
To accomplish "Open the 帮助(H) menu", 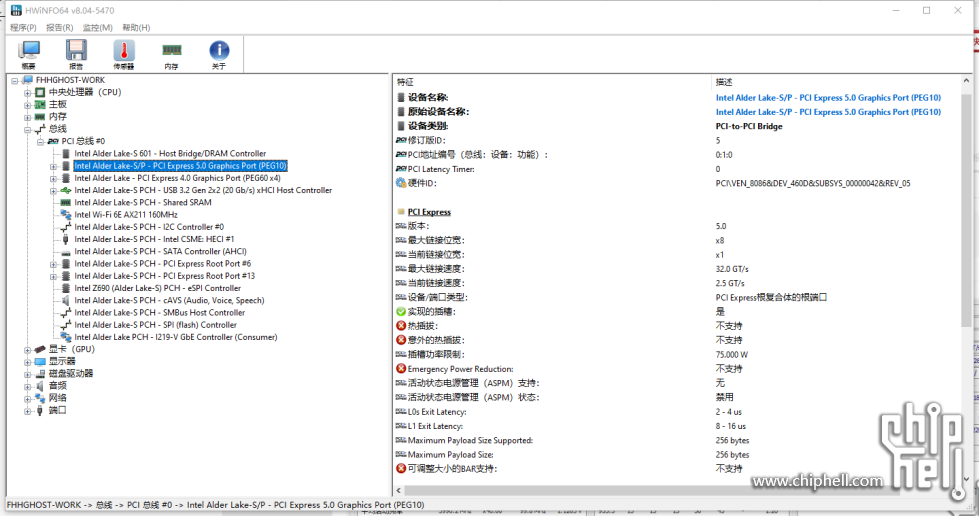I will (136, 27).
